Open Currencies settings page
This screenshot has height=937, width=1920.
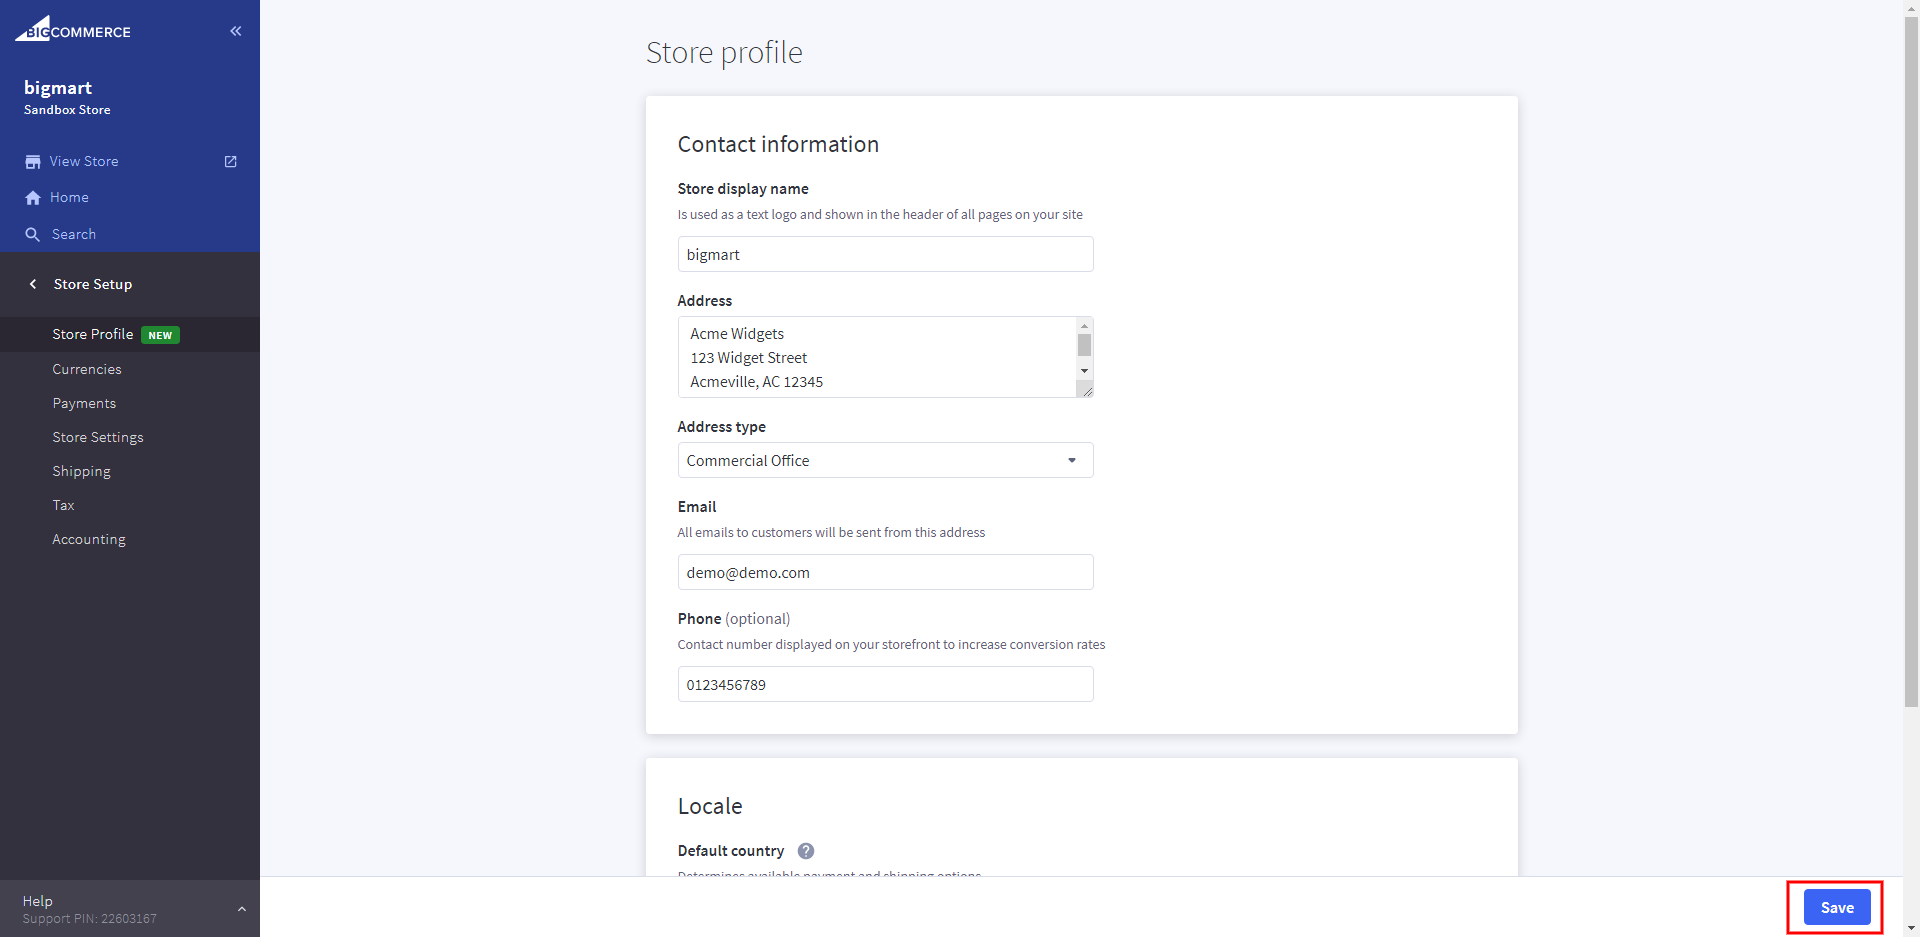(87, 370)
